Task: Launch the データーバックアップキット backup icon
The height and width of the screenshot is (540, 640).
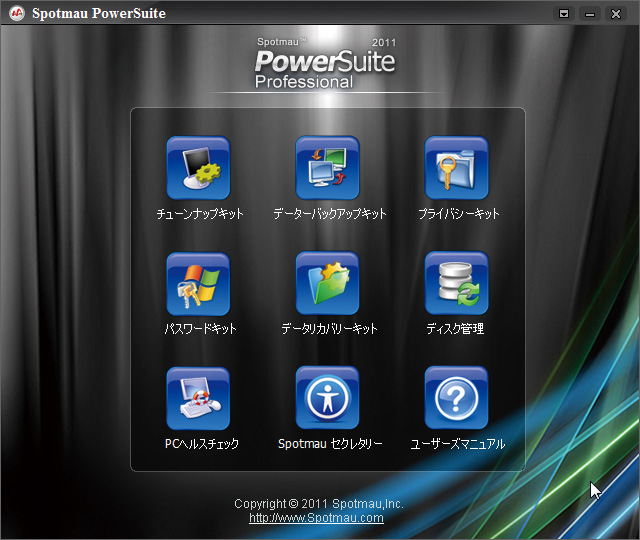Action: pyautogui.click(x=327, y=168)
